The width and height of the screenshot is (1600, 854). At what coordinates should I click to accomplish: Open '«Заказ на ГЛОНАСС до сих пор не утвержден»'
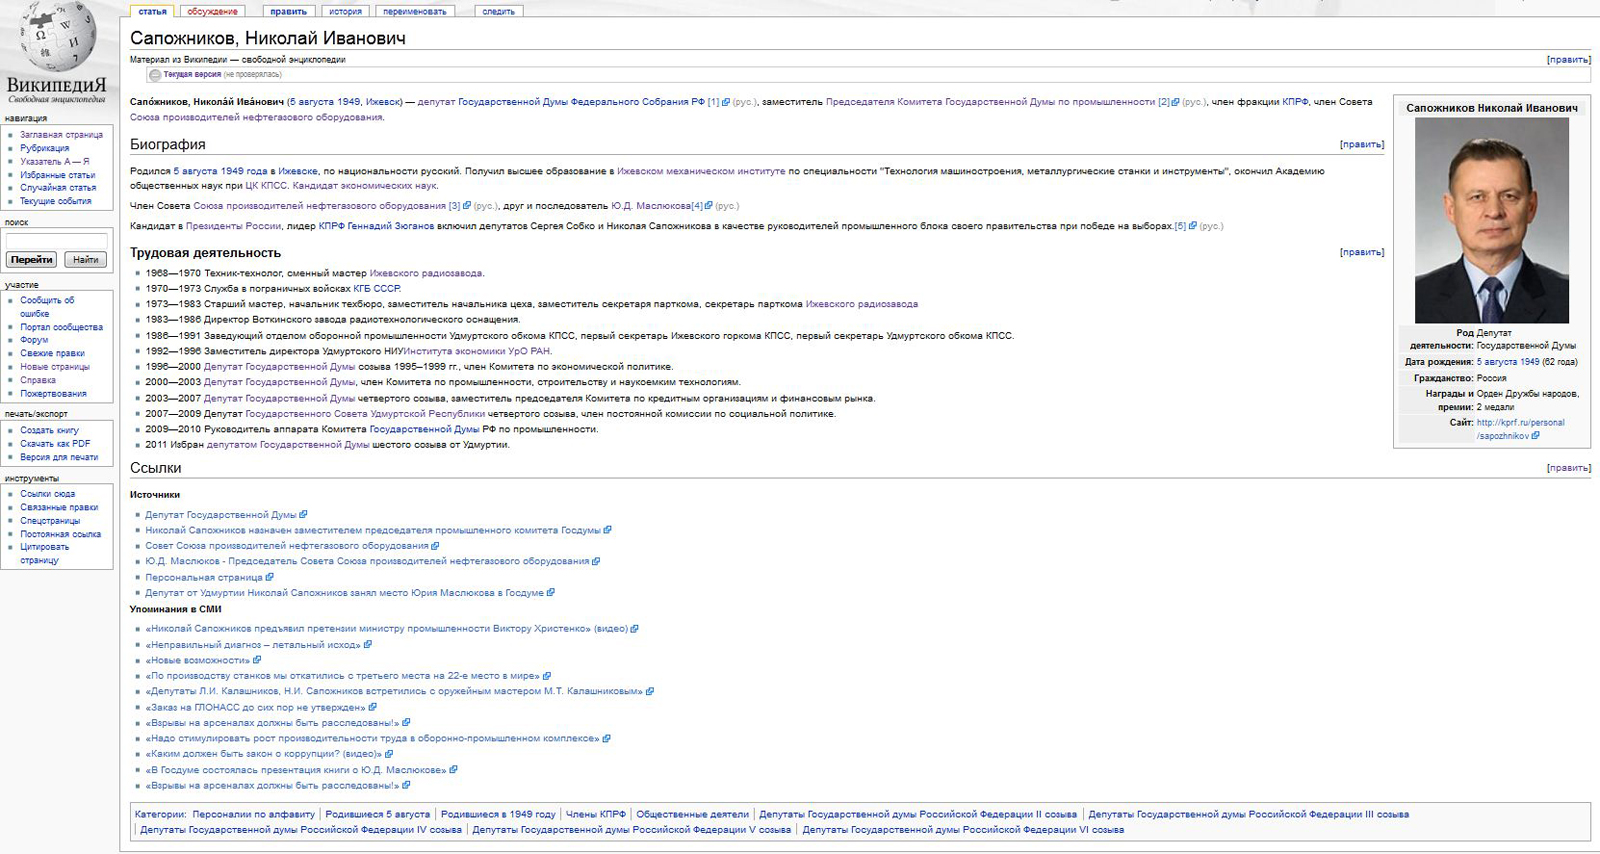pyautogui.click(x=256, y=707)
